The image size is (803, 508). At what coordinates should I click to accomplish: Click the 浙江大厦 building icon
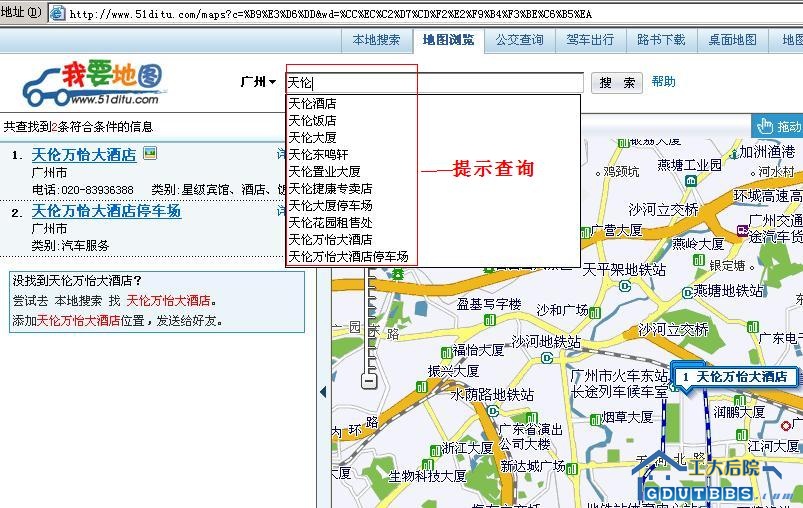(x=435, y=451)
